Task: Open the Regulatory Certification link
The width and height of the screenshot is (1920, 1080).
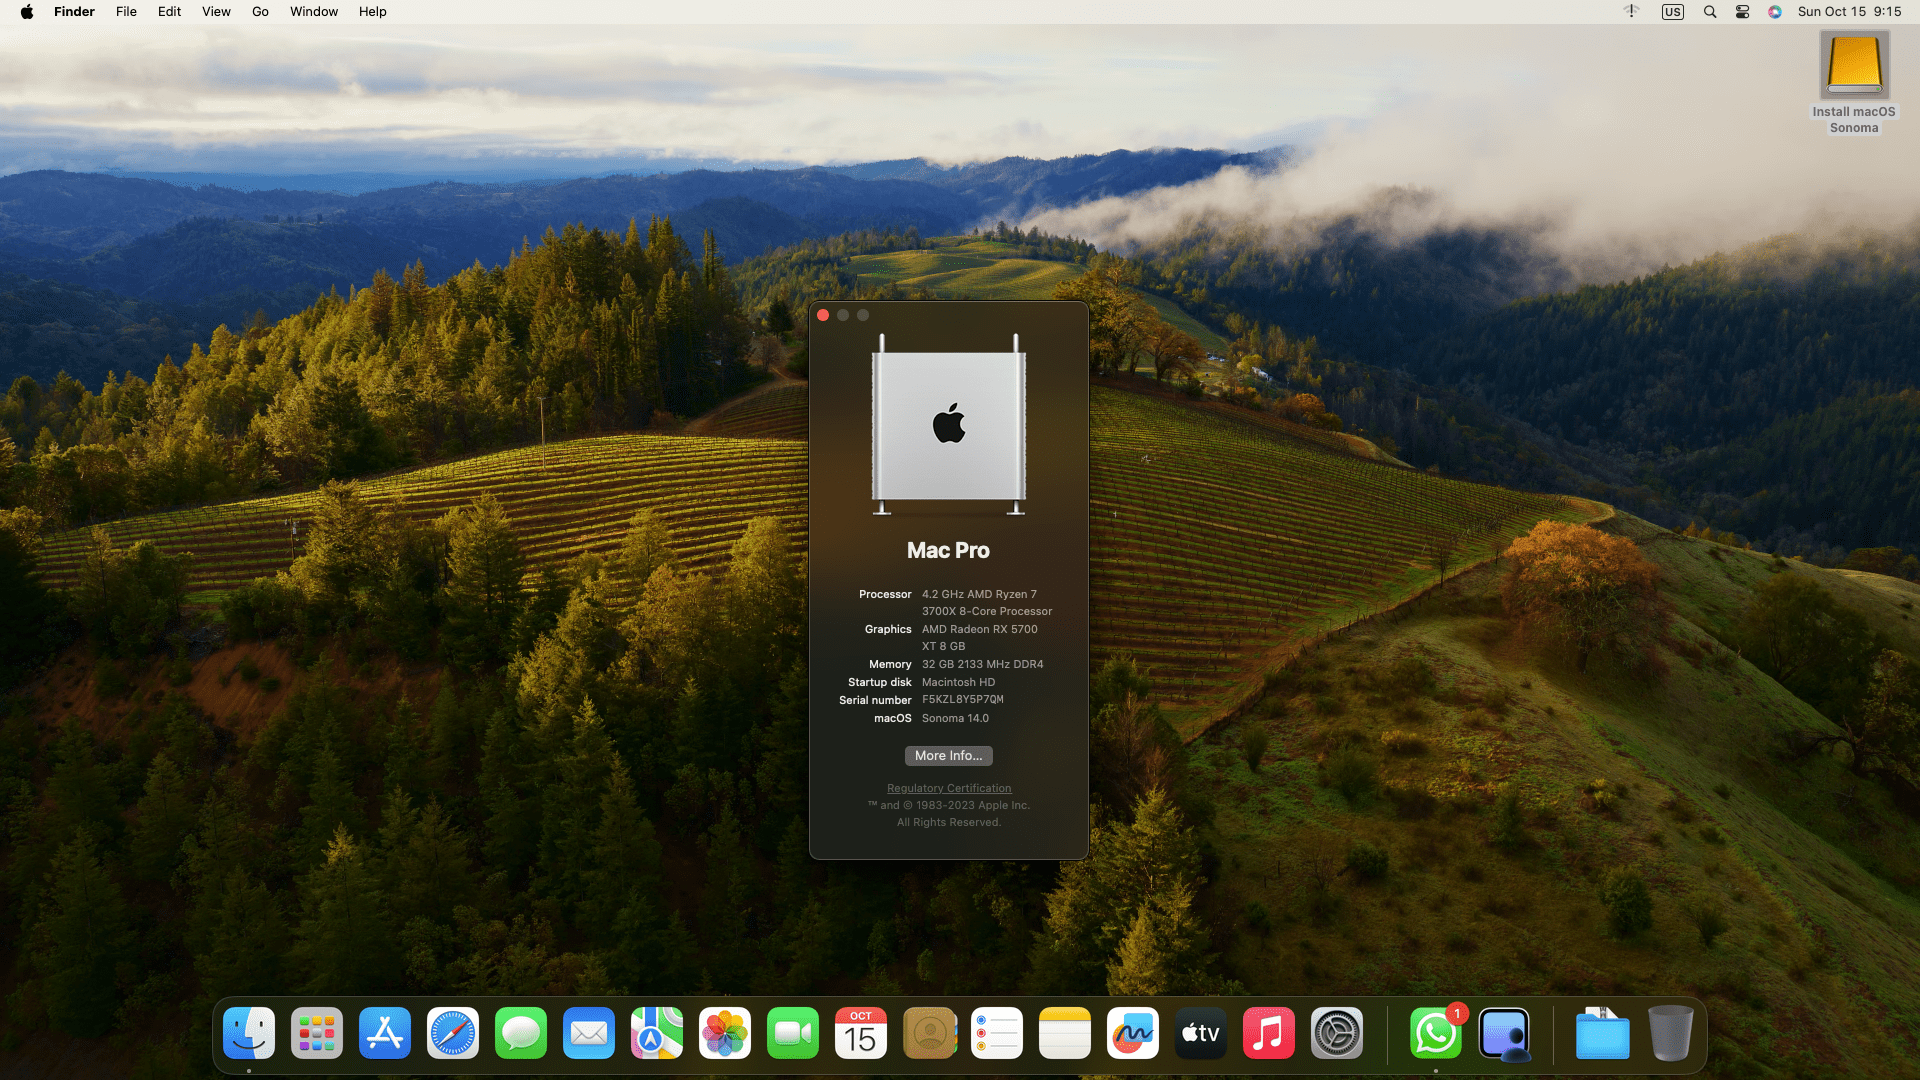Action: [x=948, y=788]
